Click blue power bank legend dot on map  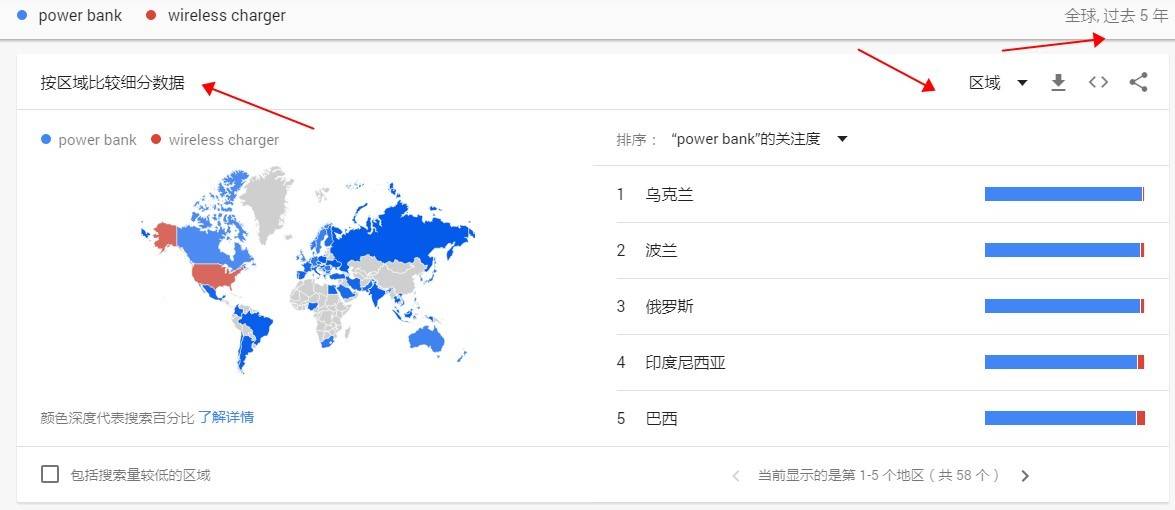[46, 140]
